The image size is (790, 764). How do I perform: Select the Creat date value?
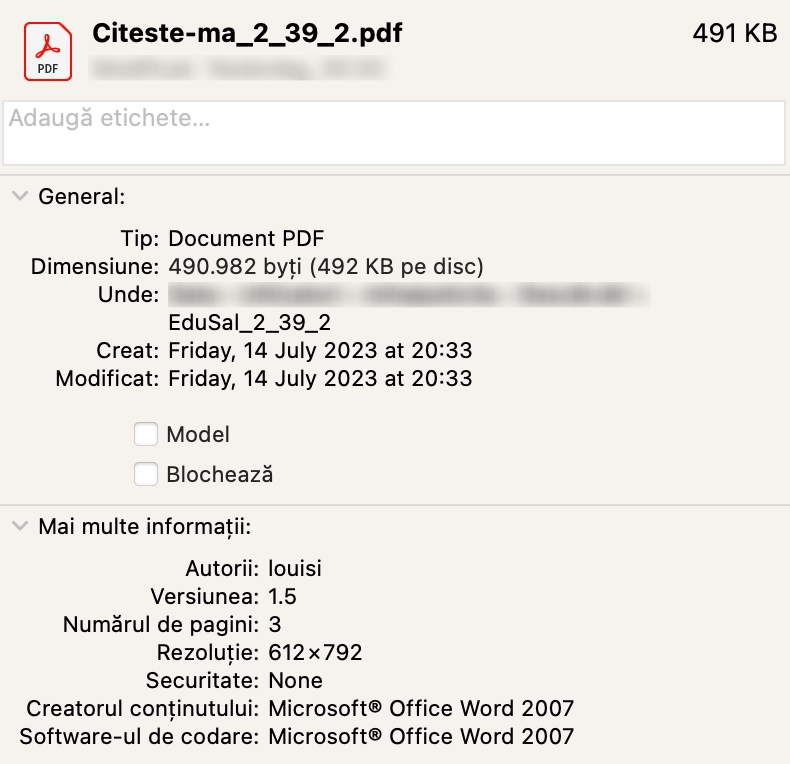tap(320, 351)
